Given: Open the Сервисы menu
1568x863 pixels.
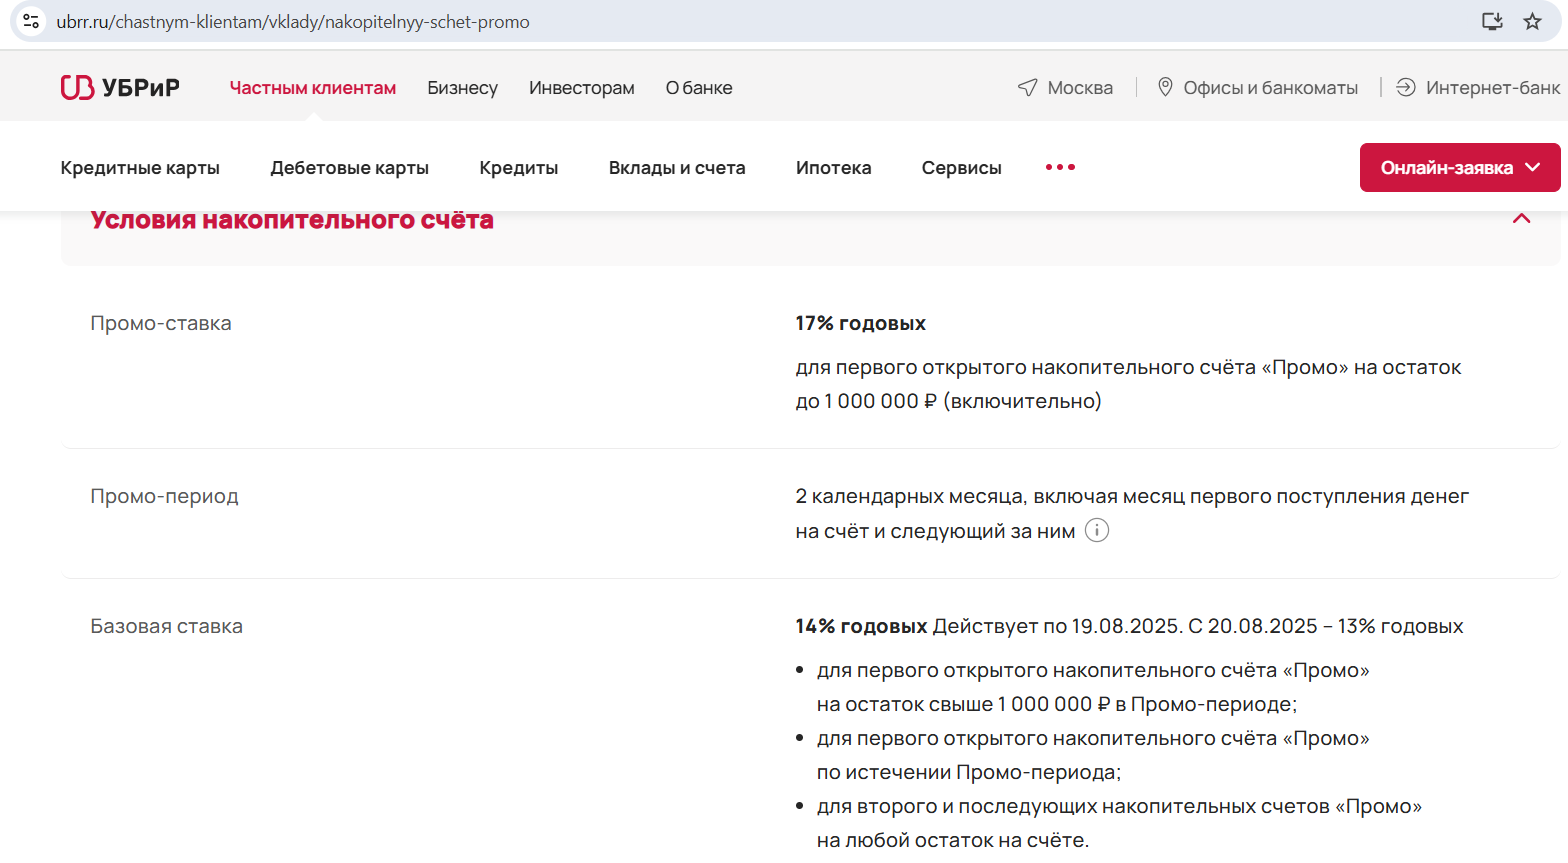Looking at the screenshot, I should 962,168.
